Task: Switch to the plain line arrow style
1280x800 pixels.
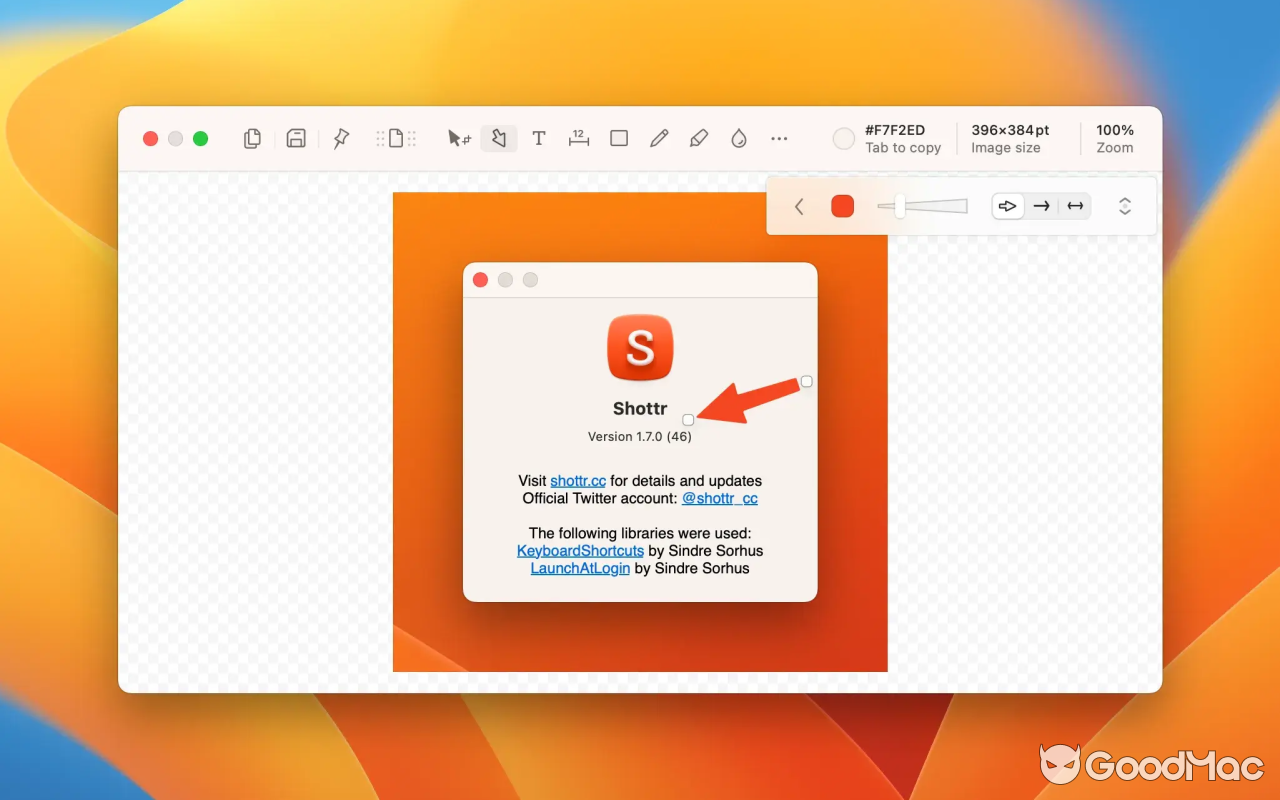Action: pos(1041,205)
